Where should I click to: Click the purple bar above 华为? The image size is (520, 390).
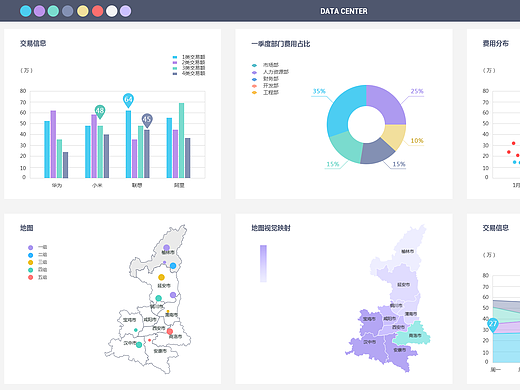53,144
